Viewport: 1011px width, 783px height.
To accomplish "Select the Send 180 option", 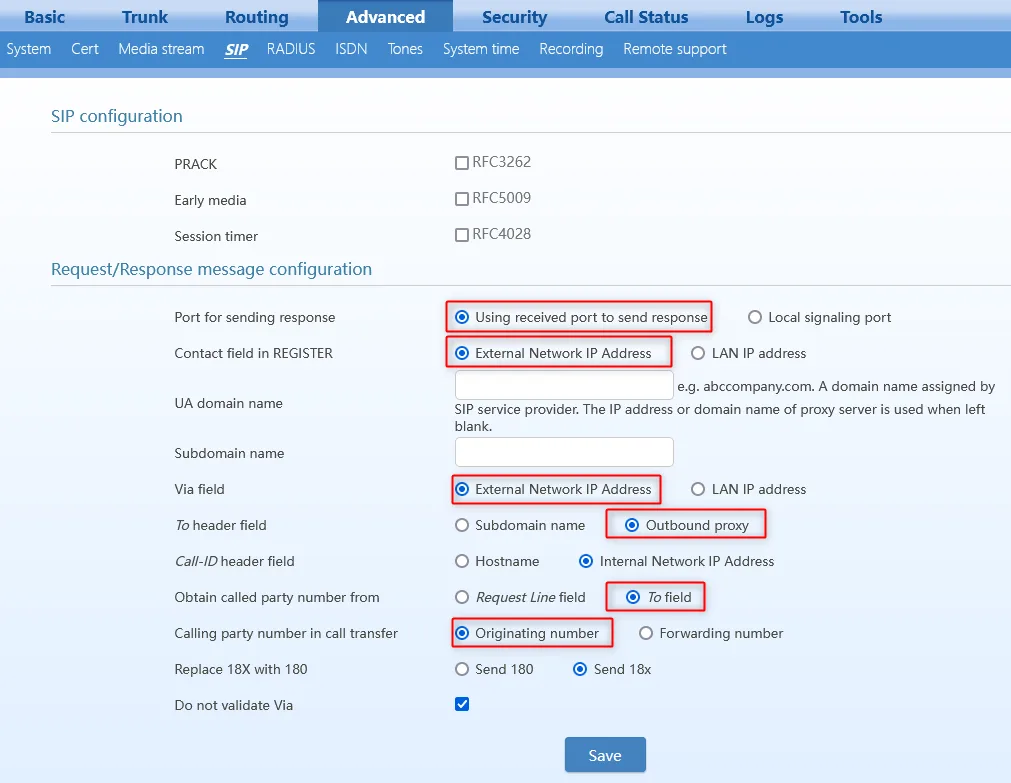I will (x=462, y=669).
